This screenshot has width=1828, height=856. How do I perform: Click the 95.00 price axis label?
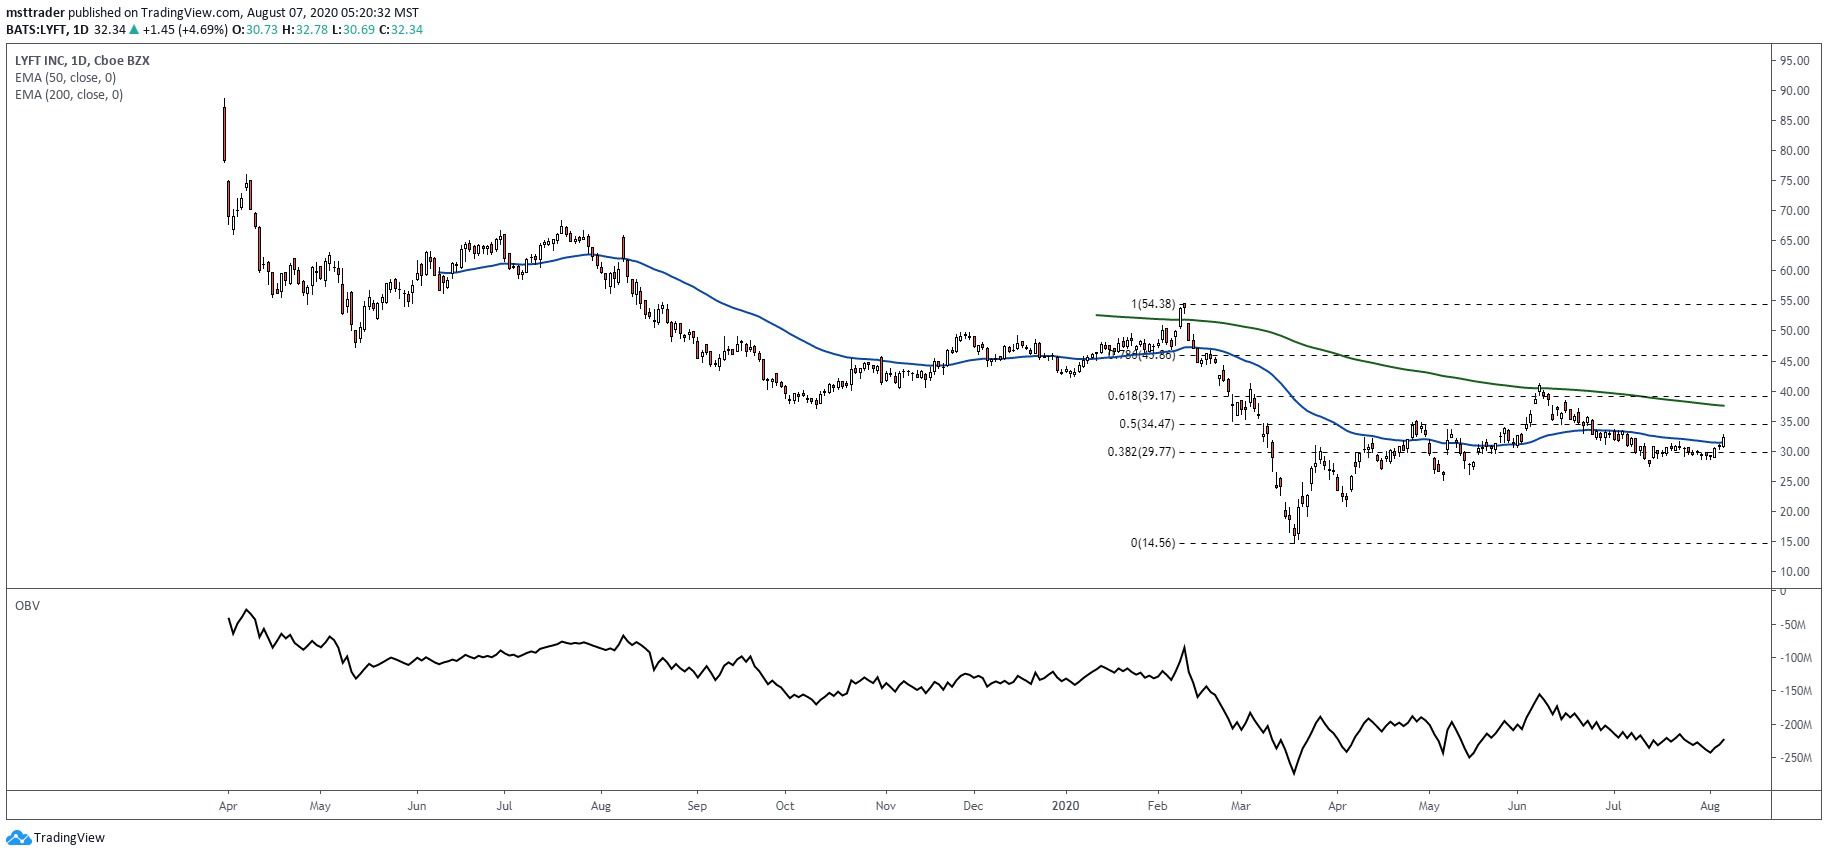(1793, 61)
